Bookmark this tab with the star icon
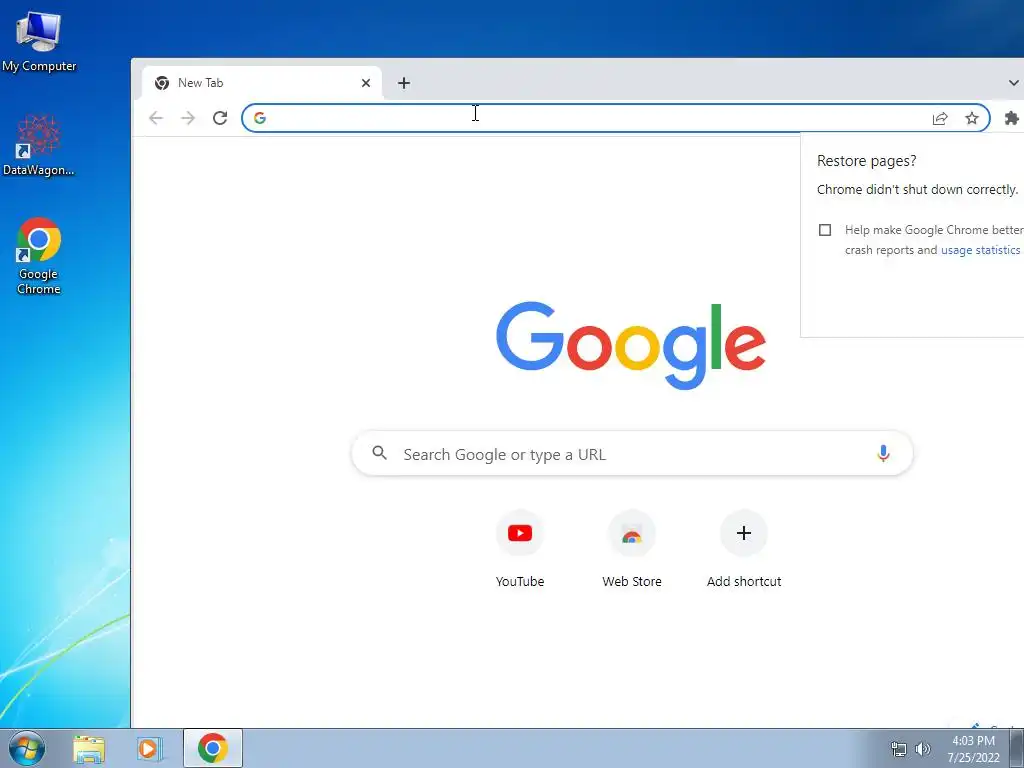The width and height of the screenshot is (1024, 768). tap(972, 118)
